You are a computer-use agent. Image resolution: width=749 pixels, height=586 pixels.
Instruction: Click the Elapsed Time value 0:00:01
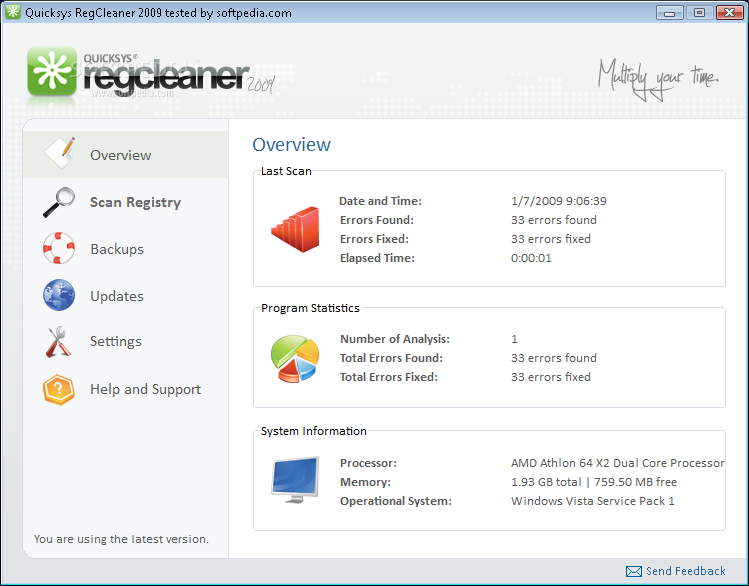click(x=531, y=258)
